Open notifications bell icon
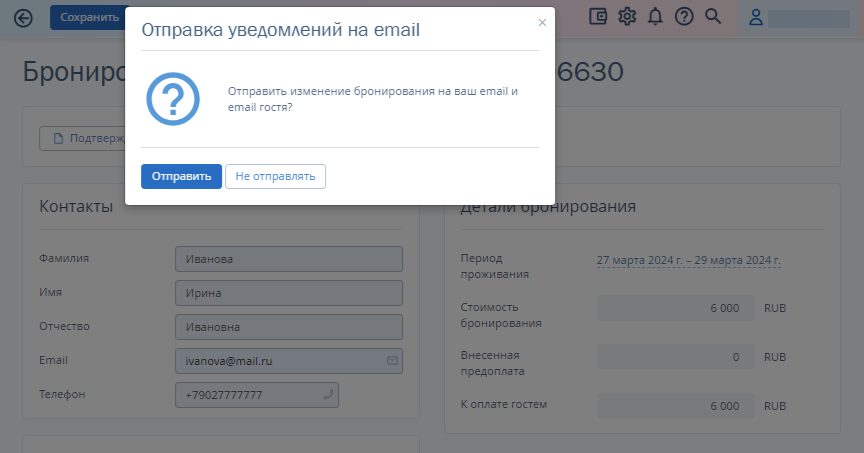 (x=655, y=17)
